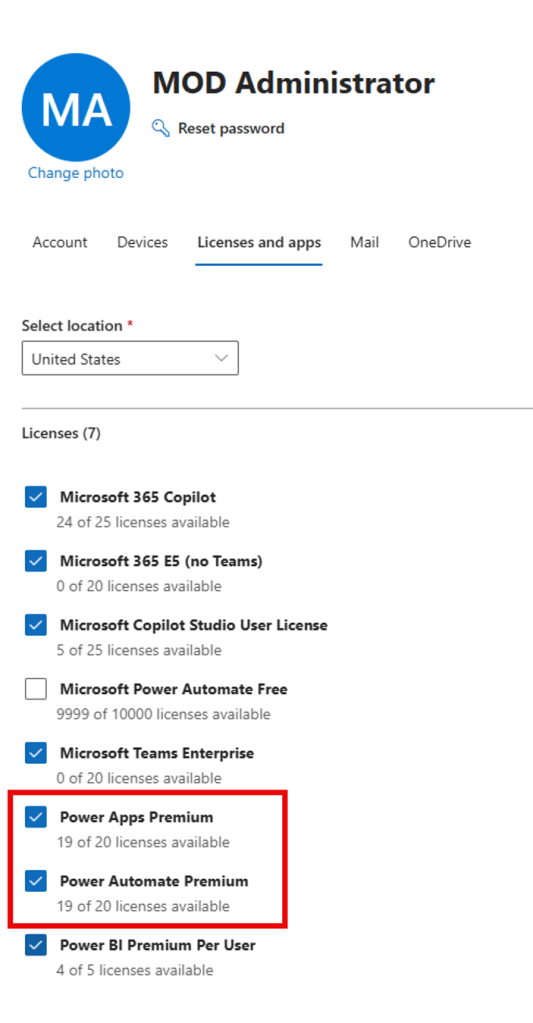
Task: Toggle Microsoft Copilot Studio User License checkbox
Action: pyautogui.click(x=36, y=624)
